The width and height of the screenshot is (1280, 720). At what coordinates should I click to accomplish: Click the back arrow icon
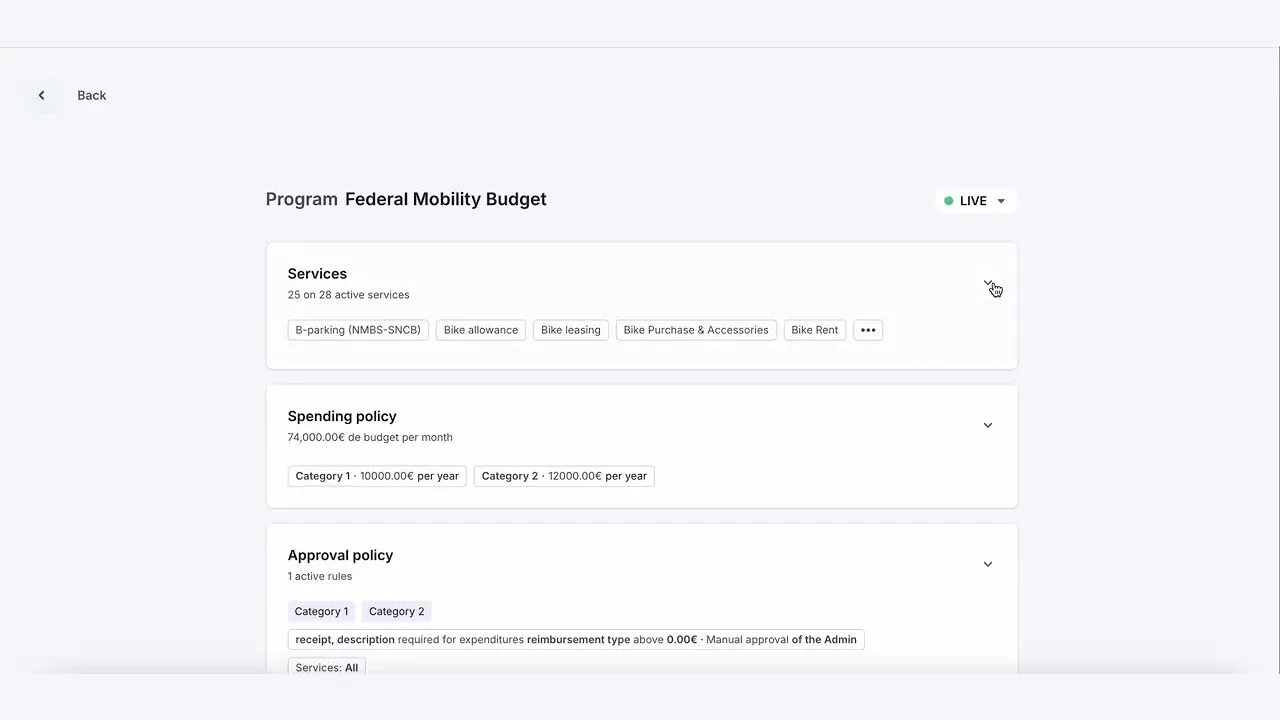[x=41, y=95]
